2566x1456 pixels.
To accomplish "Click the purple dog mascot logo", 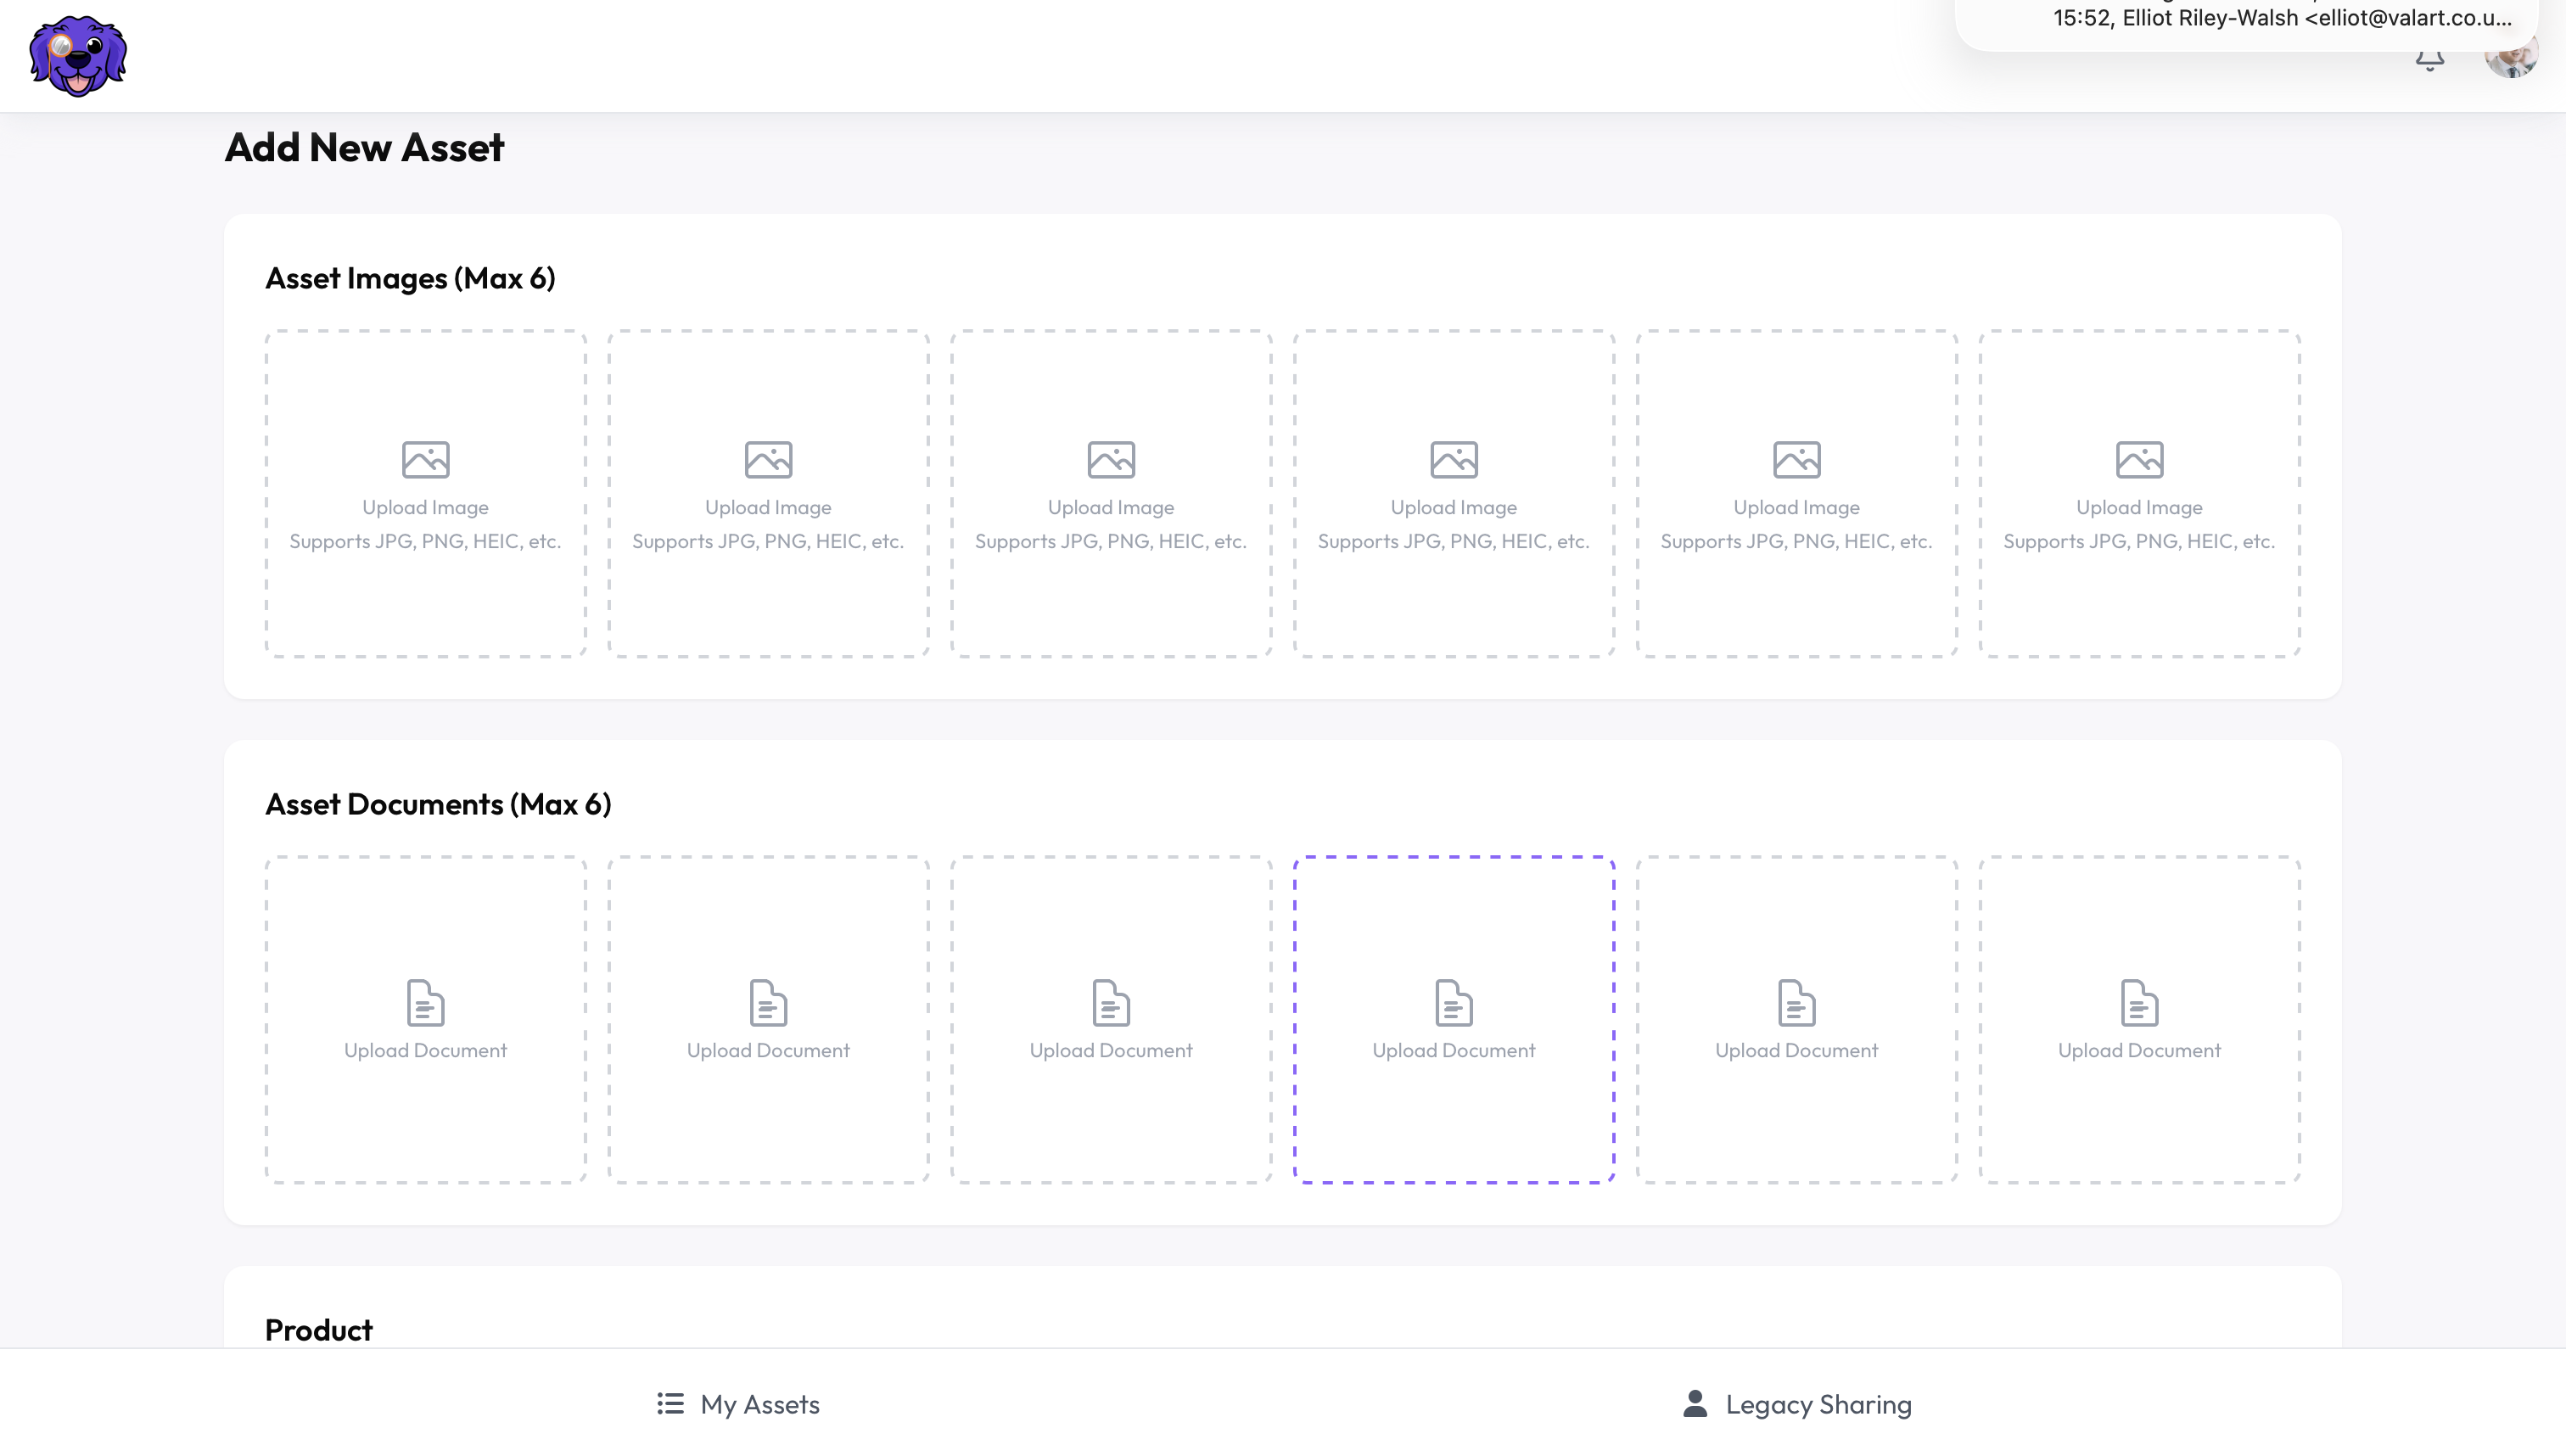I will 77,56.
